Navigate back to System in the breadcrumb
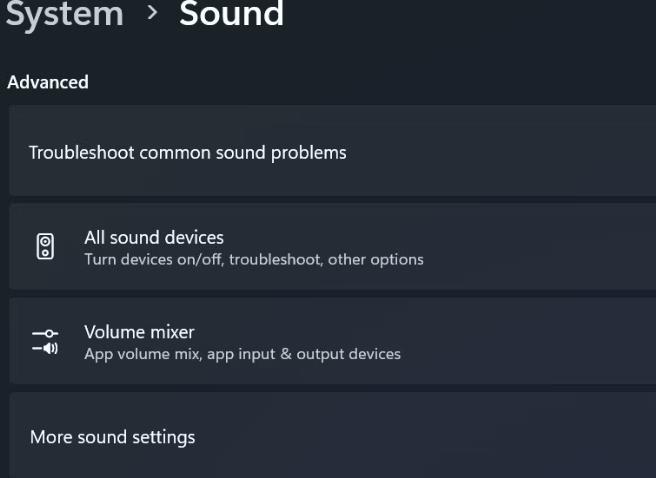Image resolution: width=656 pixels, height=478 pixels. pyautogui.click(x=64, y=14)
